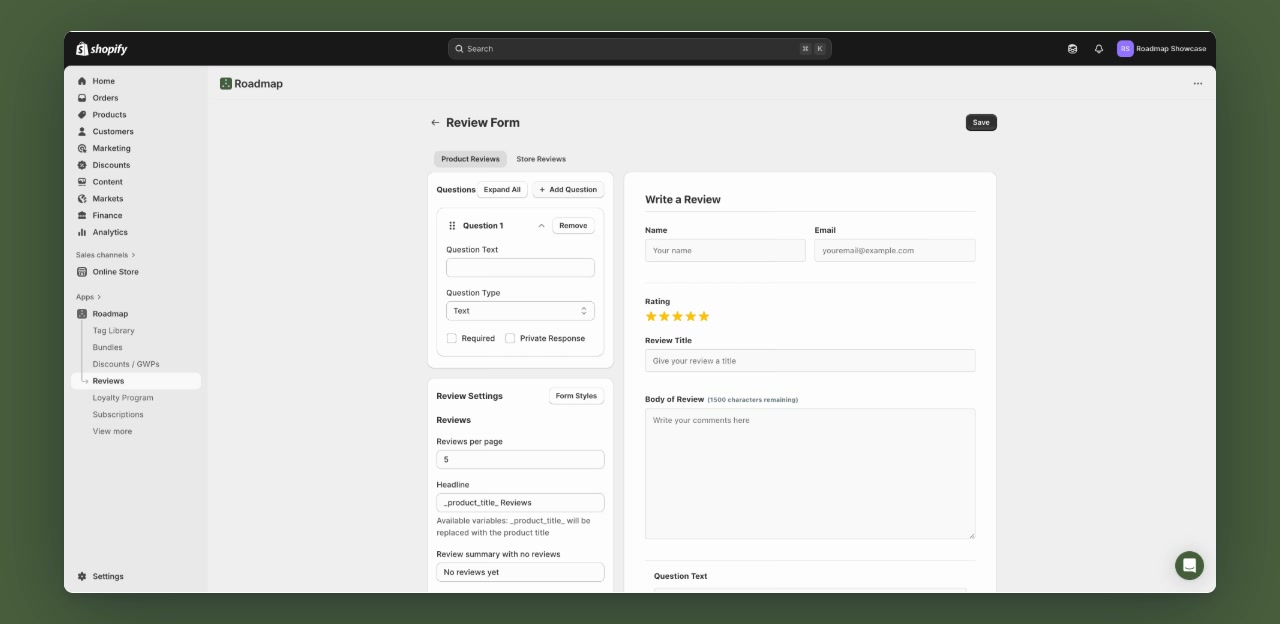Open the Orders section in the sidebar
The image size is (1280, 624).
(x=105, y=97)
